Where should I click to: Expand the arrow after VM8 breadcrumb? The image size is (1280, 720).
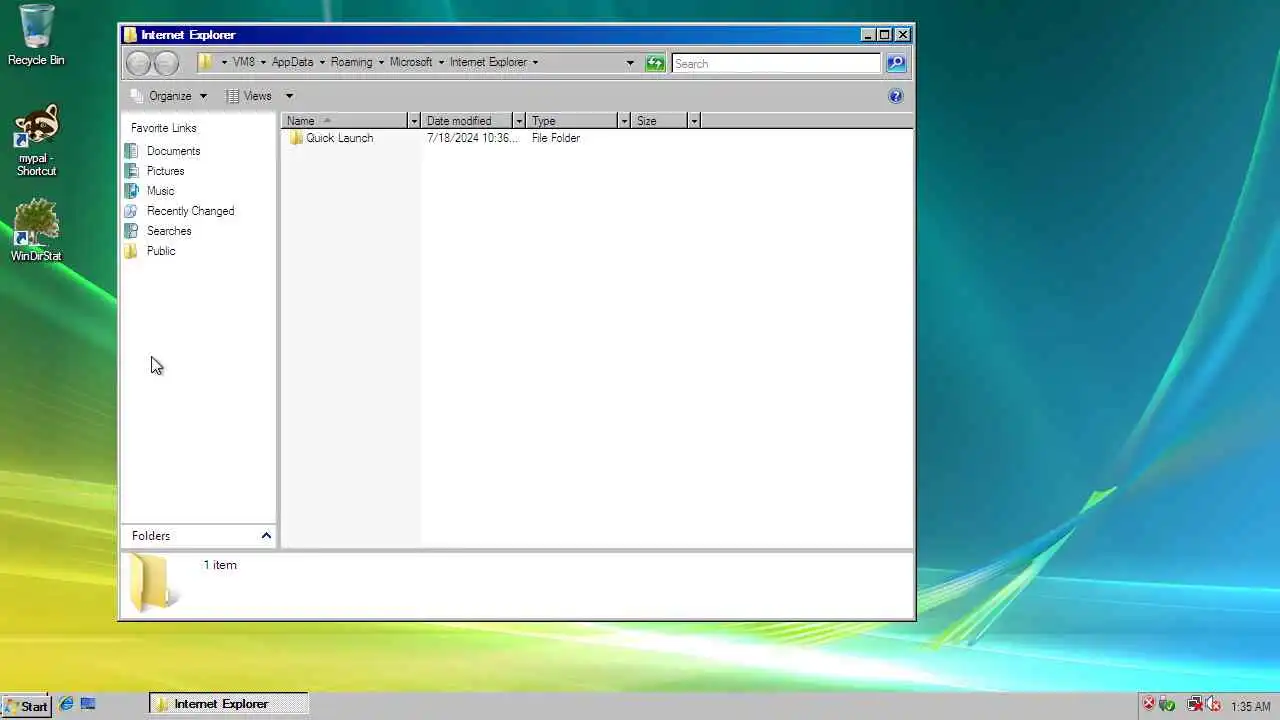263,62
